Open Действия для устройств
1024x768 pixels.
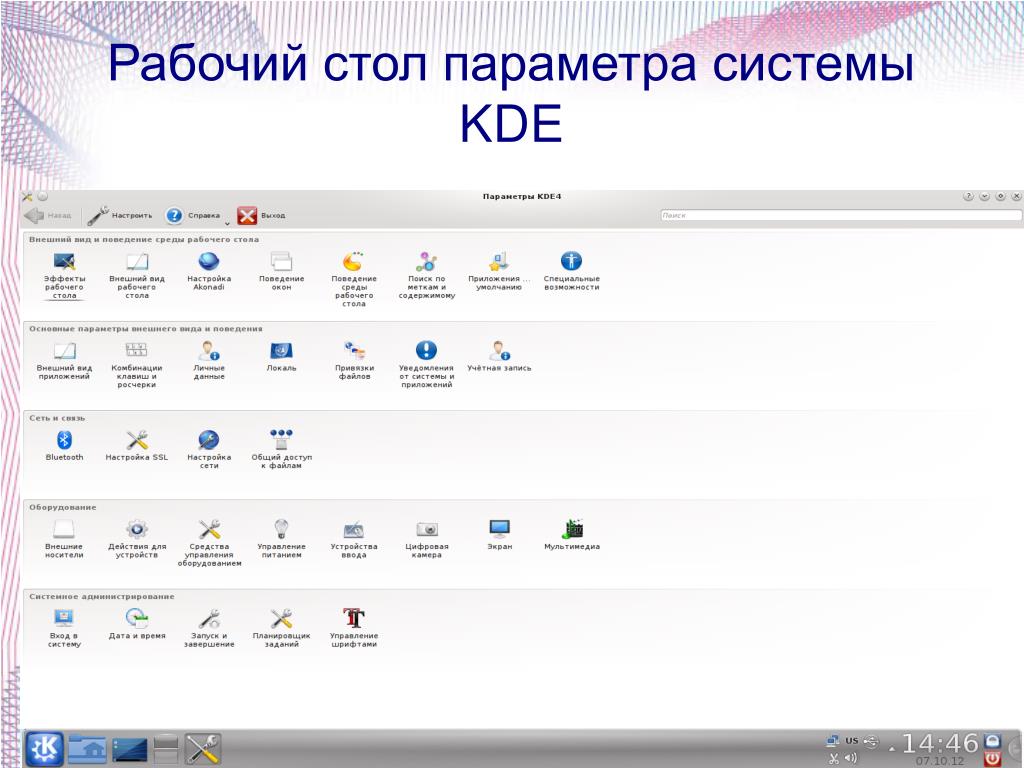(x=136, y=539)
